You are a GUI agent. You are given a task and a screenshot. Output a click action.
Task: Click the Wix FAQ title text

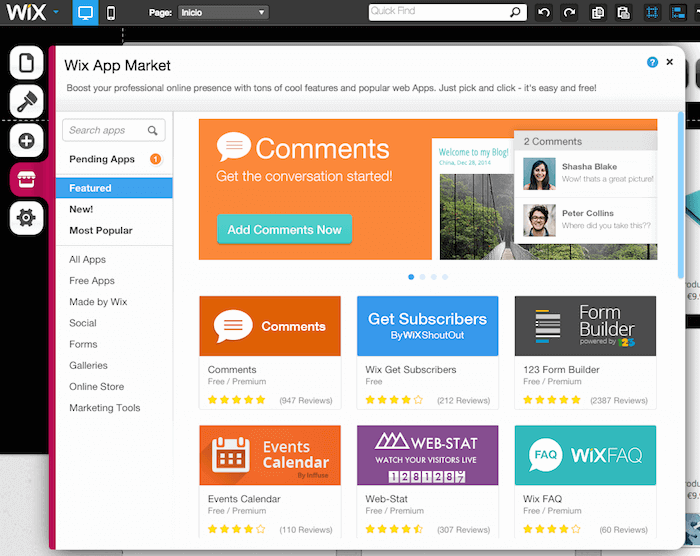tap(542, 499)
